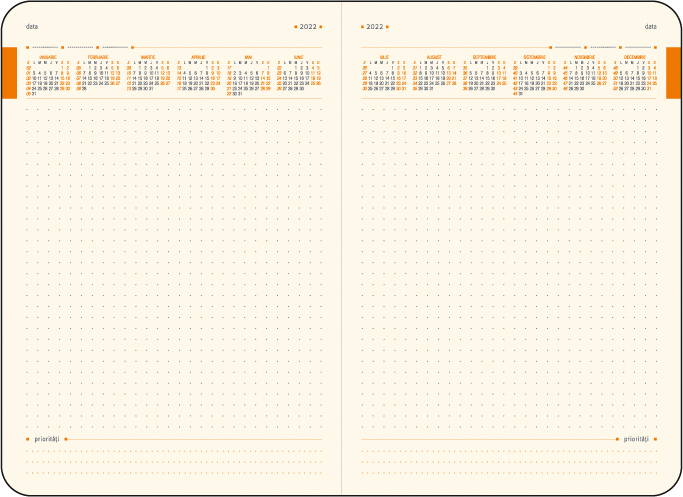Click the "priorități" label on the left page
The image size is (683, 497).
pos(46,439)
